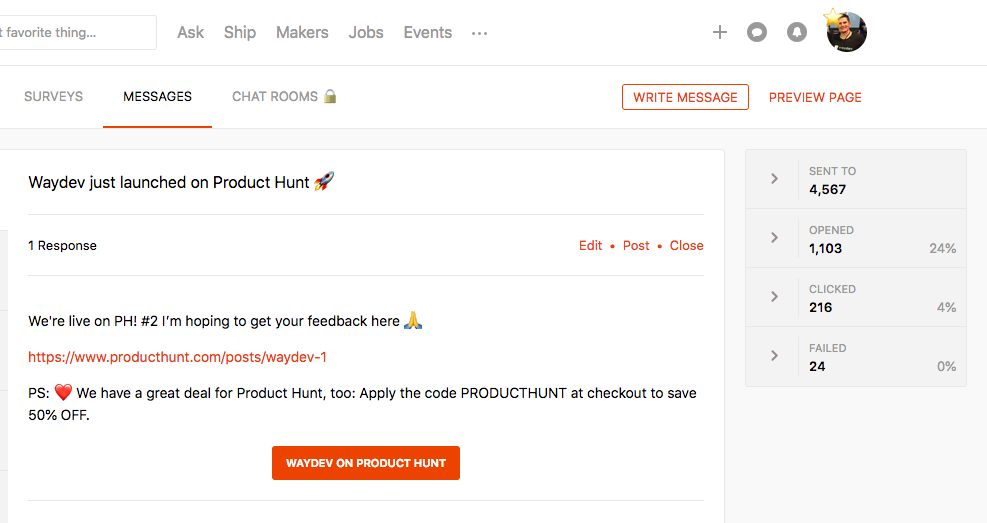Switch to the Surveys tab
Viewport: 987px width, 523px height.
click(53, 97)
